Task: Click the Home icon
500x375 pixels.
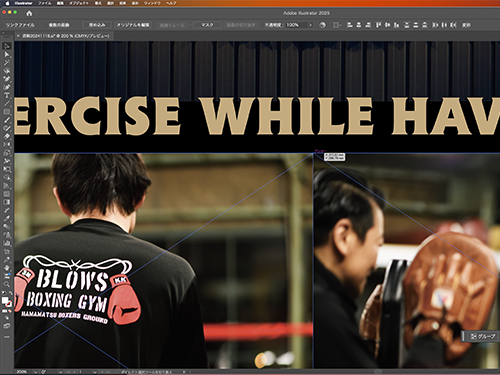Action: [x=29, y=13]
